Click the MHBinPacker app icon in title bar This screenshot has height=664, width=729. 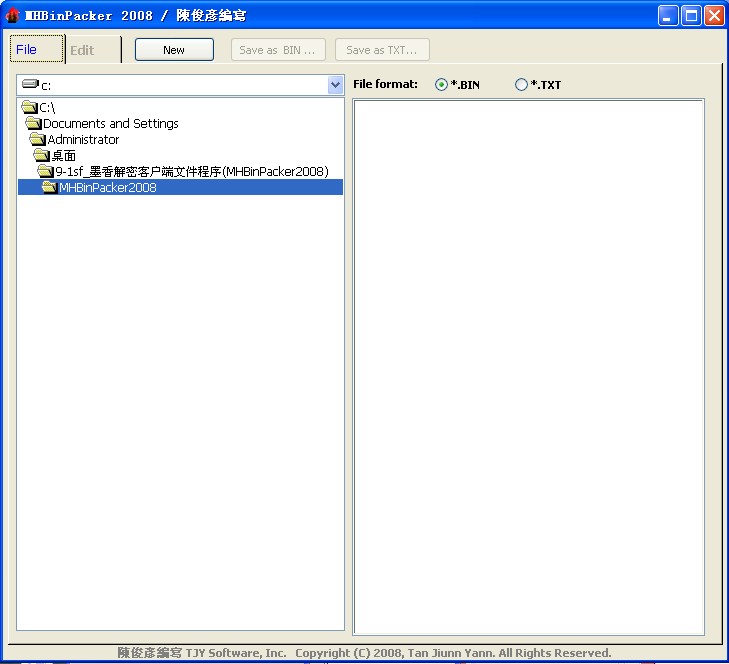pyautogui.click(x=13, y=16)
